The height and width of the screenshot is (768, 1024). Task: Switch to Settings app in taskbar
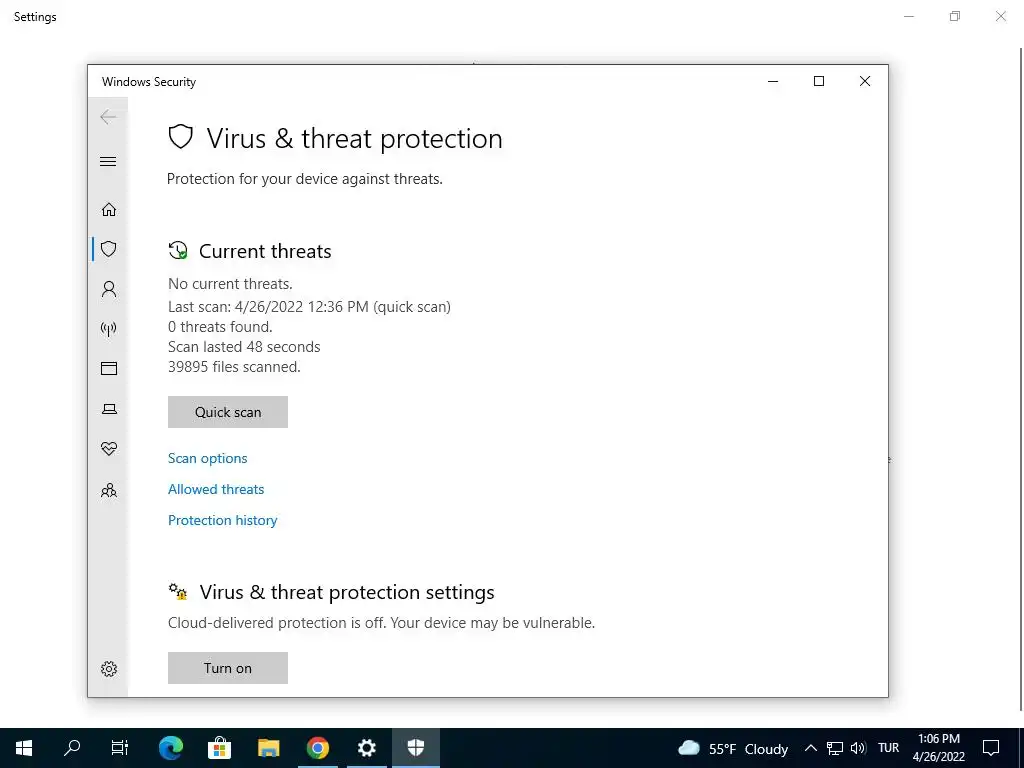[x=366, y=748]
